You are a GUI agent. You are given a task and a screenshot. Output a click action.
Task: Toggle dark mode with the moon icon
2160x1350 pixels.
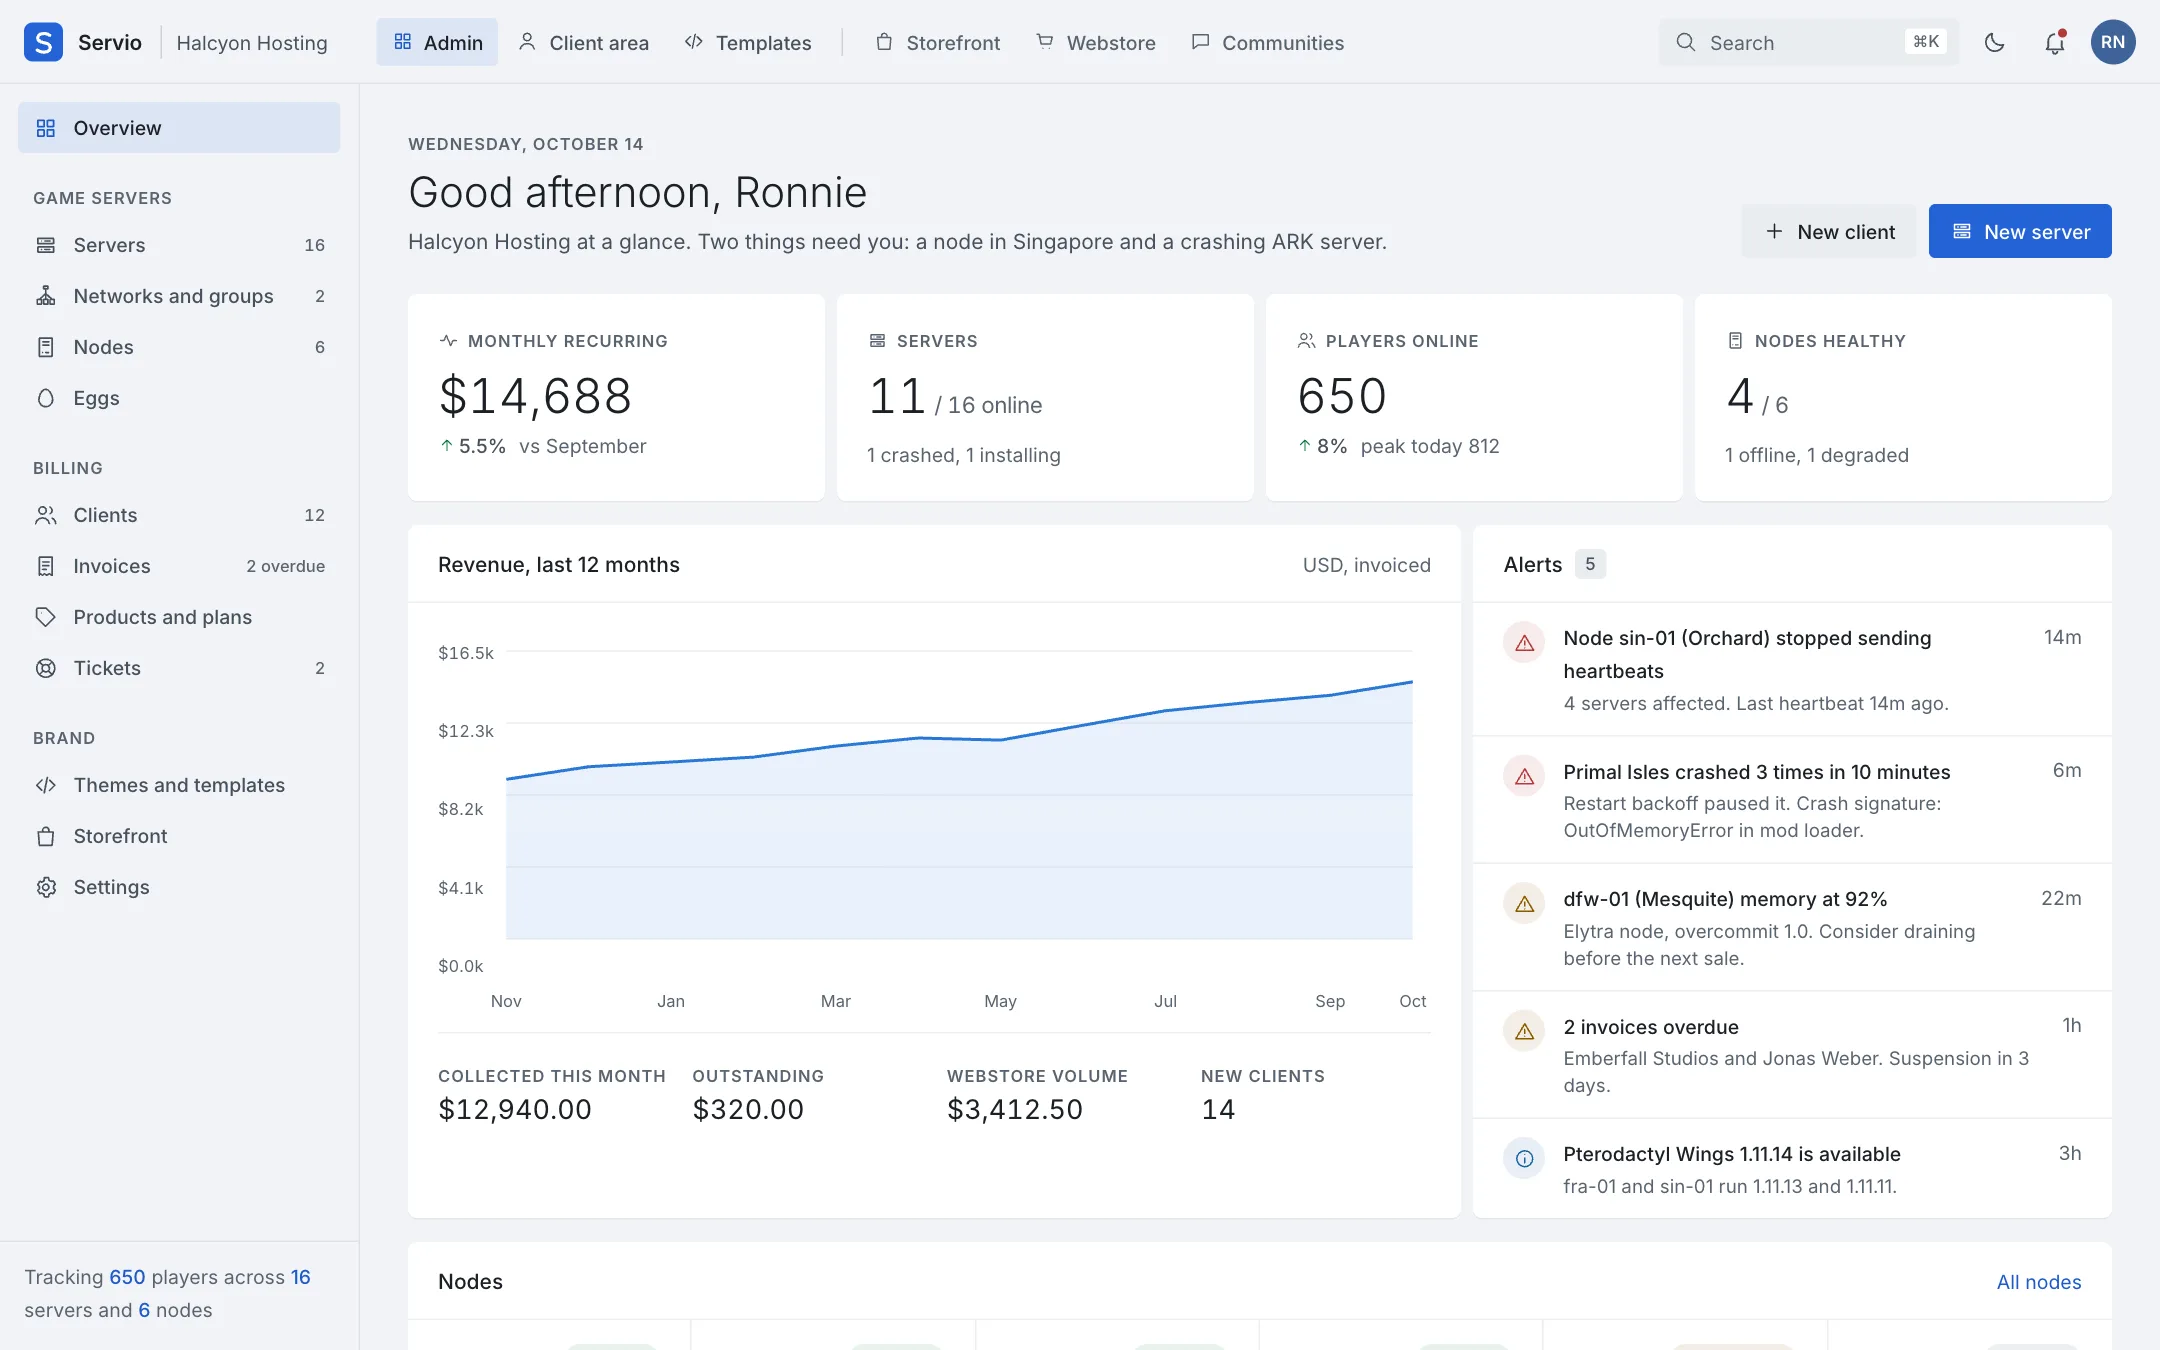[1994, 42]
